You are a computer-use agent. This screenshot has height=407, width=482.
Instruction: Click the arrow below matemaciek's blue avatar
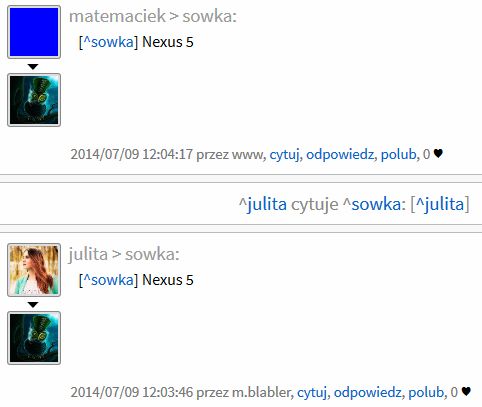tap(33, 67)
